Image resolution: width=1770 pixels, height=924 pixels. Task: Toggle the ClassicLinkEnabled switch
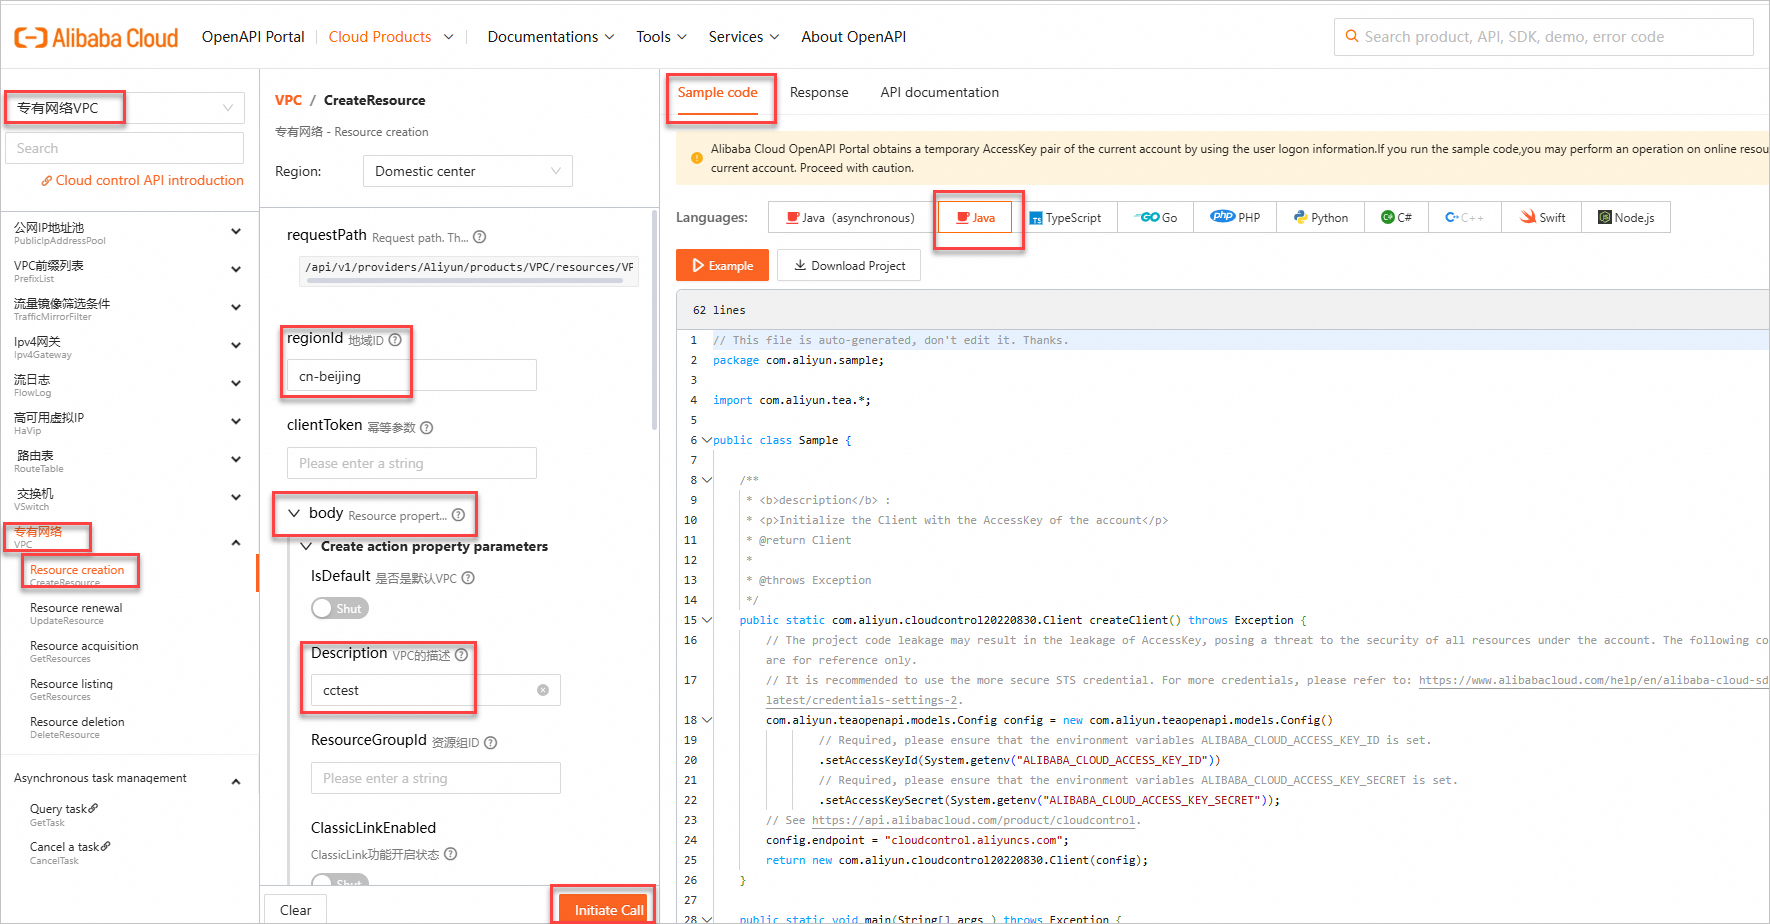(x=340, y=881)
